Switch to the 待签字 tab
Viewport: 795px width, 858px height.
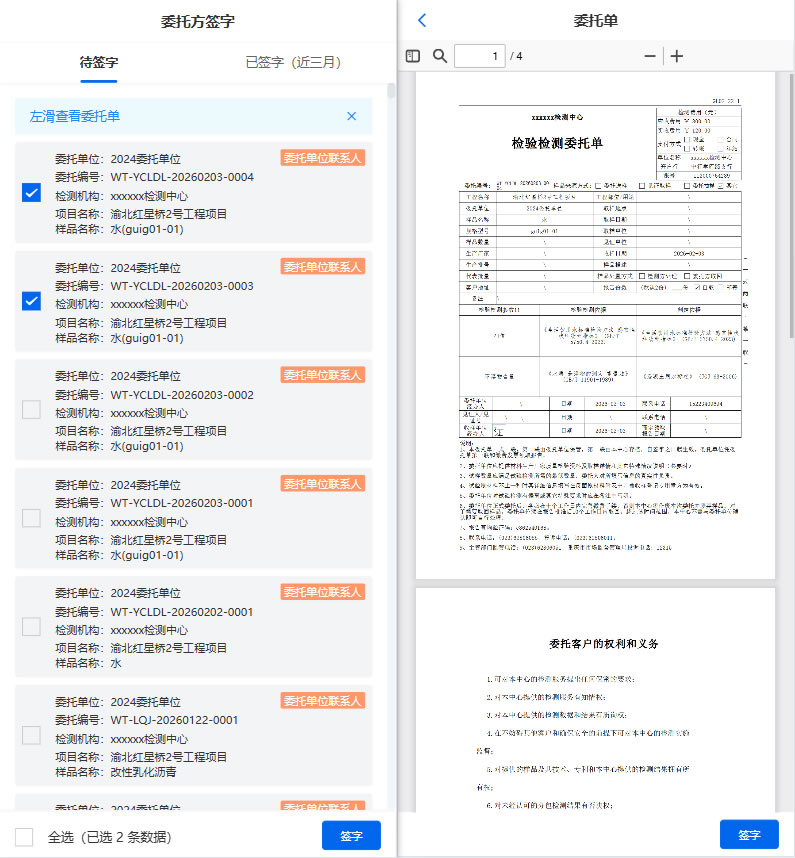click(99, 62)
